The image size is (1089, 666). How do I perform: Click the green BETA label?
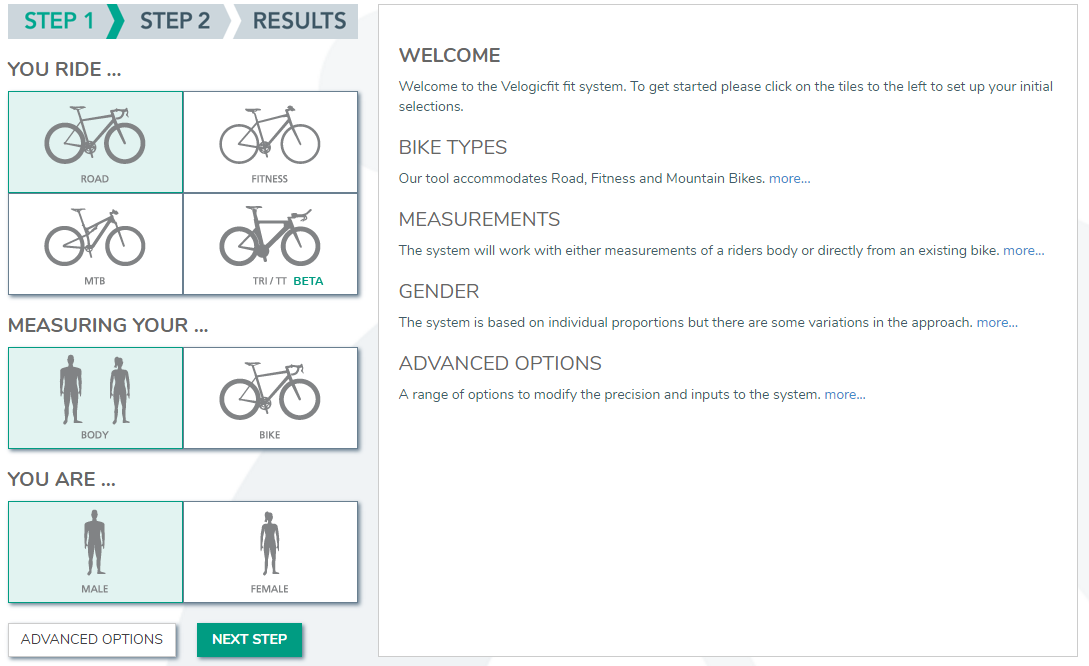pos(308,281)
